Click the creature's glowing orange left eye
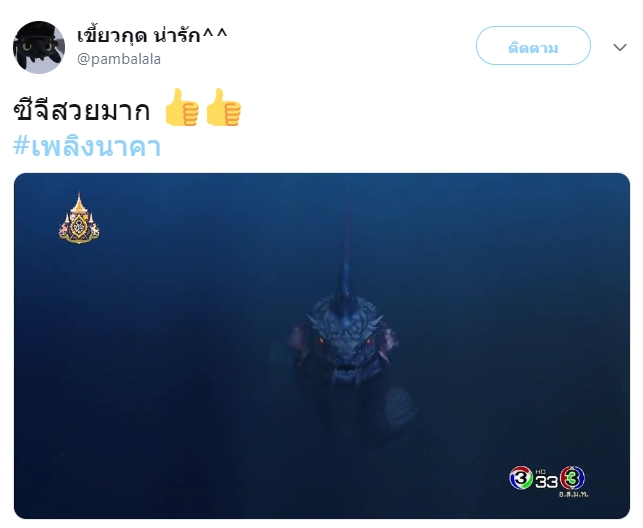 [321, 340]
